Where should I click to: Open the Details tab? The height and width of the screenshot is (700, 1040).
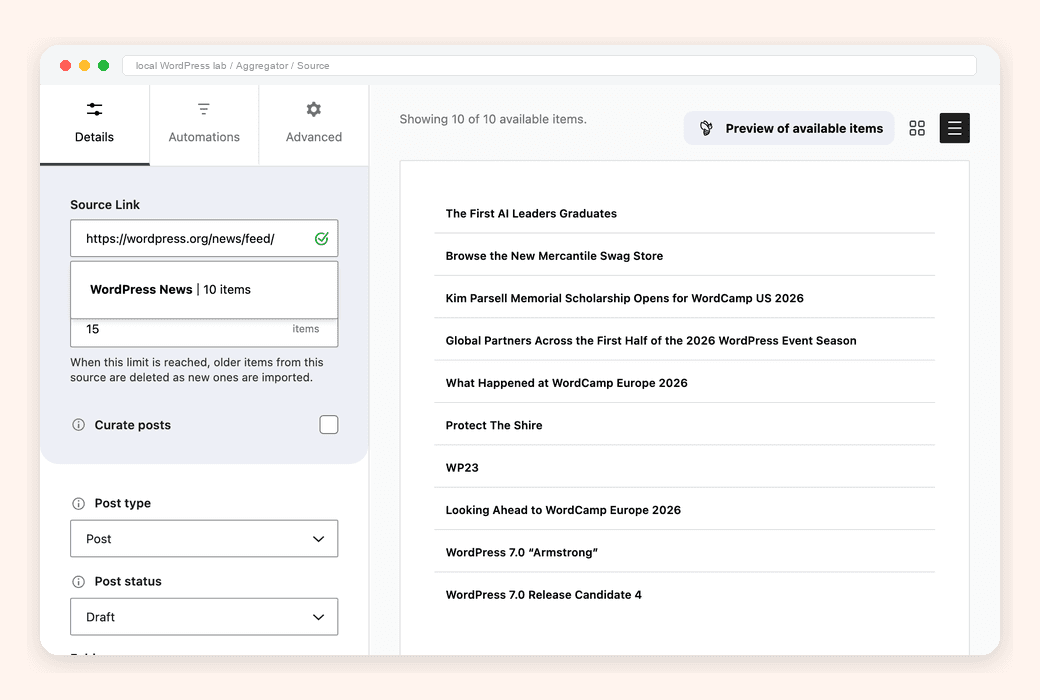click(x=94, y=125)
